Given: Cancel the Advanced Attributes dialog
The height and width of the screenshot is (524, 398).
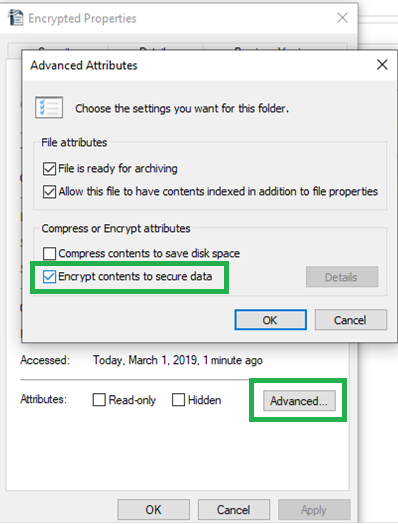Looking at the screenshot, I should [351, 320].
